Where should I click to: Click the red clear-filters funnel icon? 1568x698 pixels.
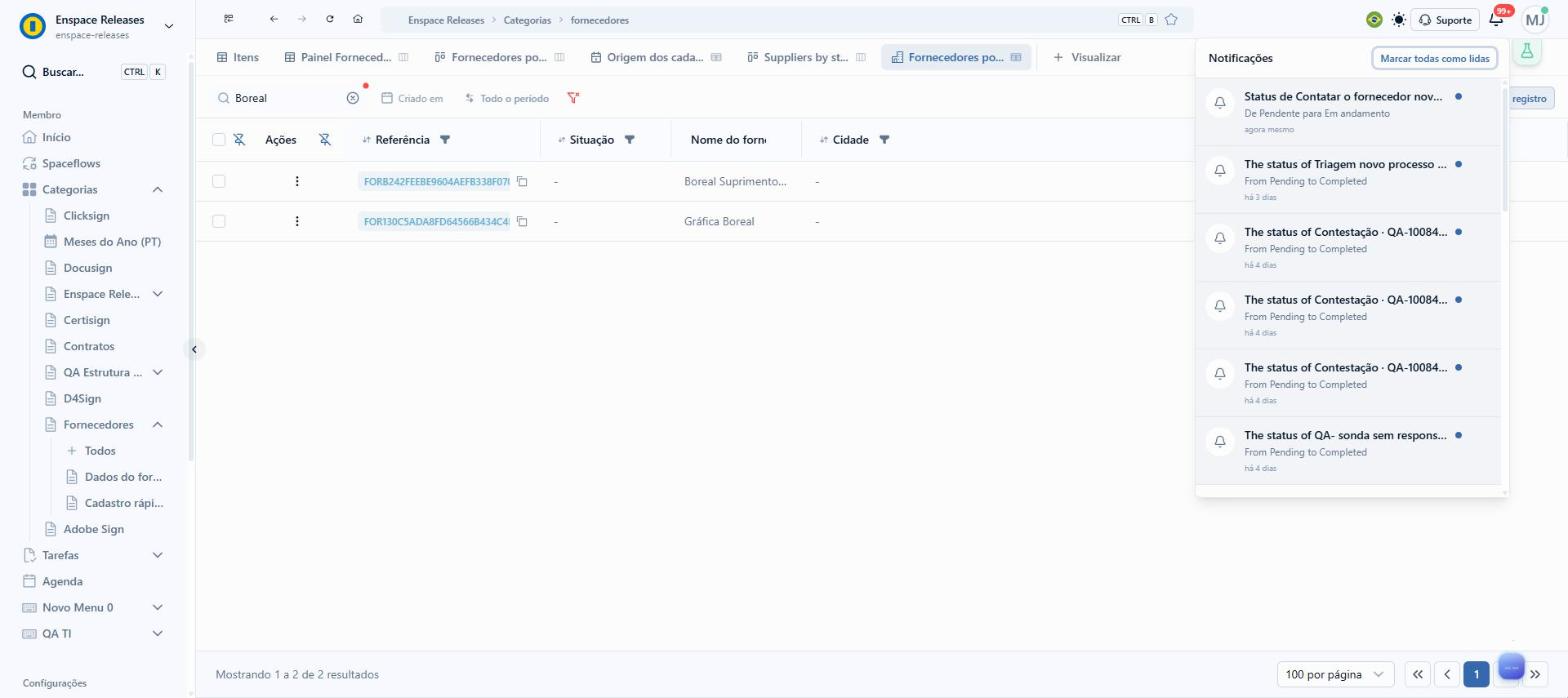click(x=573, y=98)
